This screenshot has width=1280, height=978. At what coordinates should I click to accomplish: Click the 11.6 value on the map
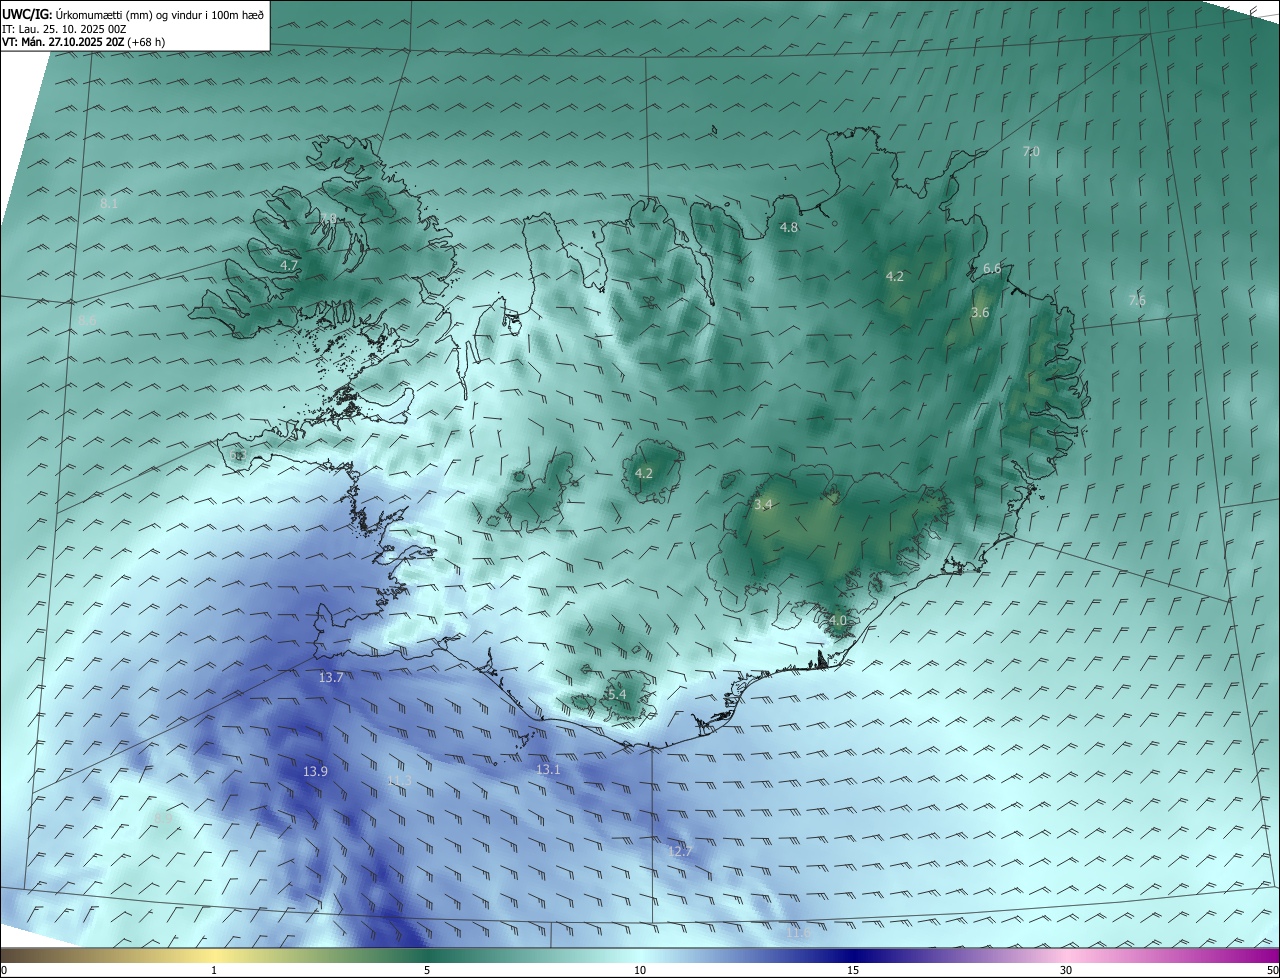pyautogui.click(x=798, y=933)
